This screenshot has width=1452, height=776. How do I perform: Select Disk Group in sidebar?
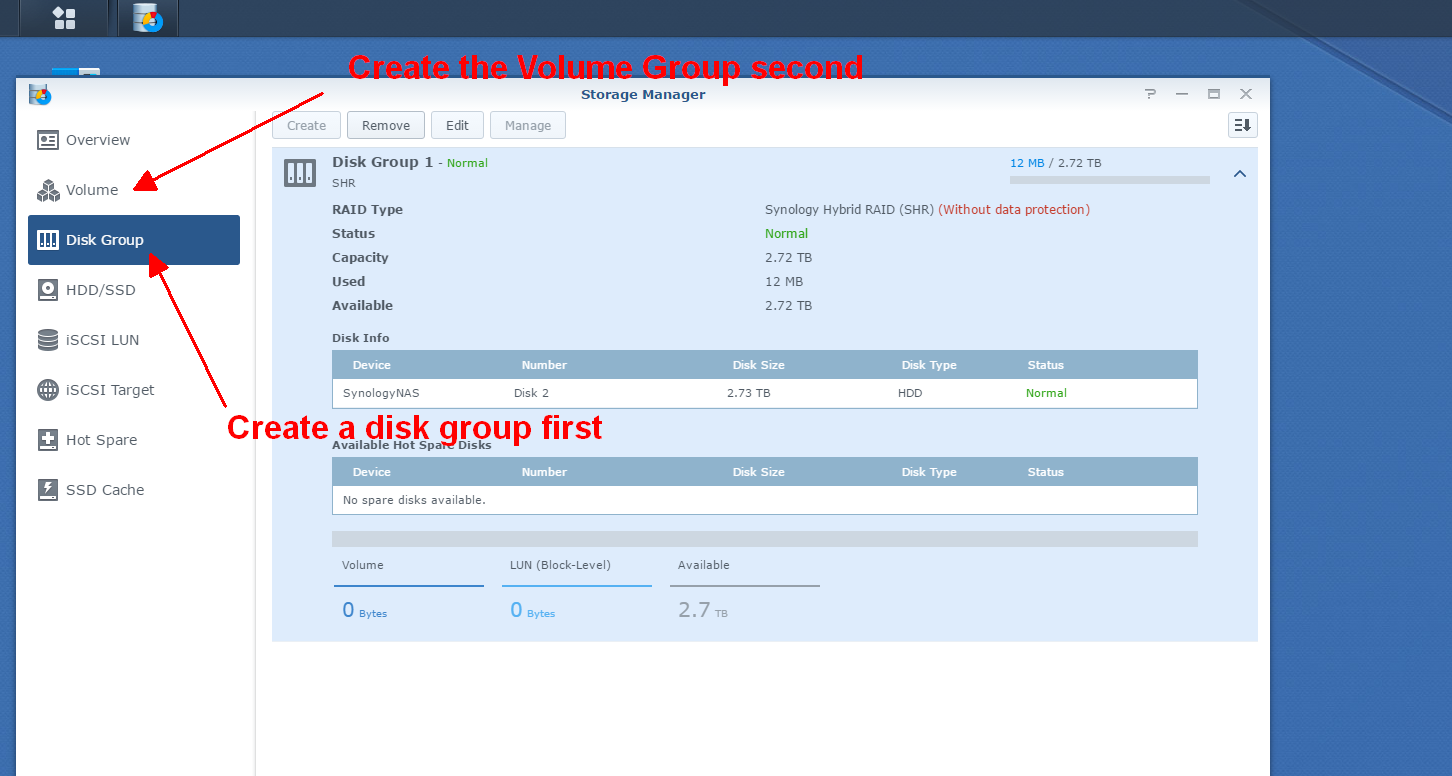pos(134,240)
